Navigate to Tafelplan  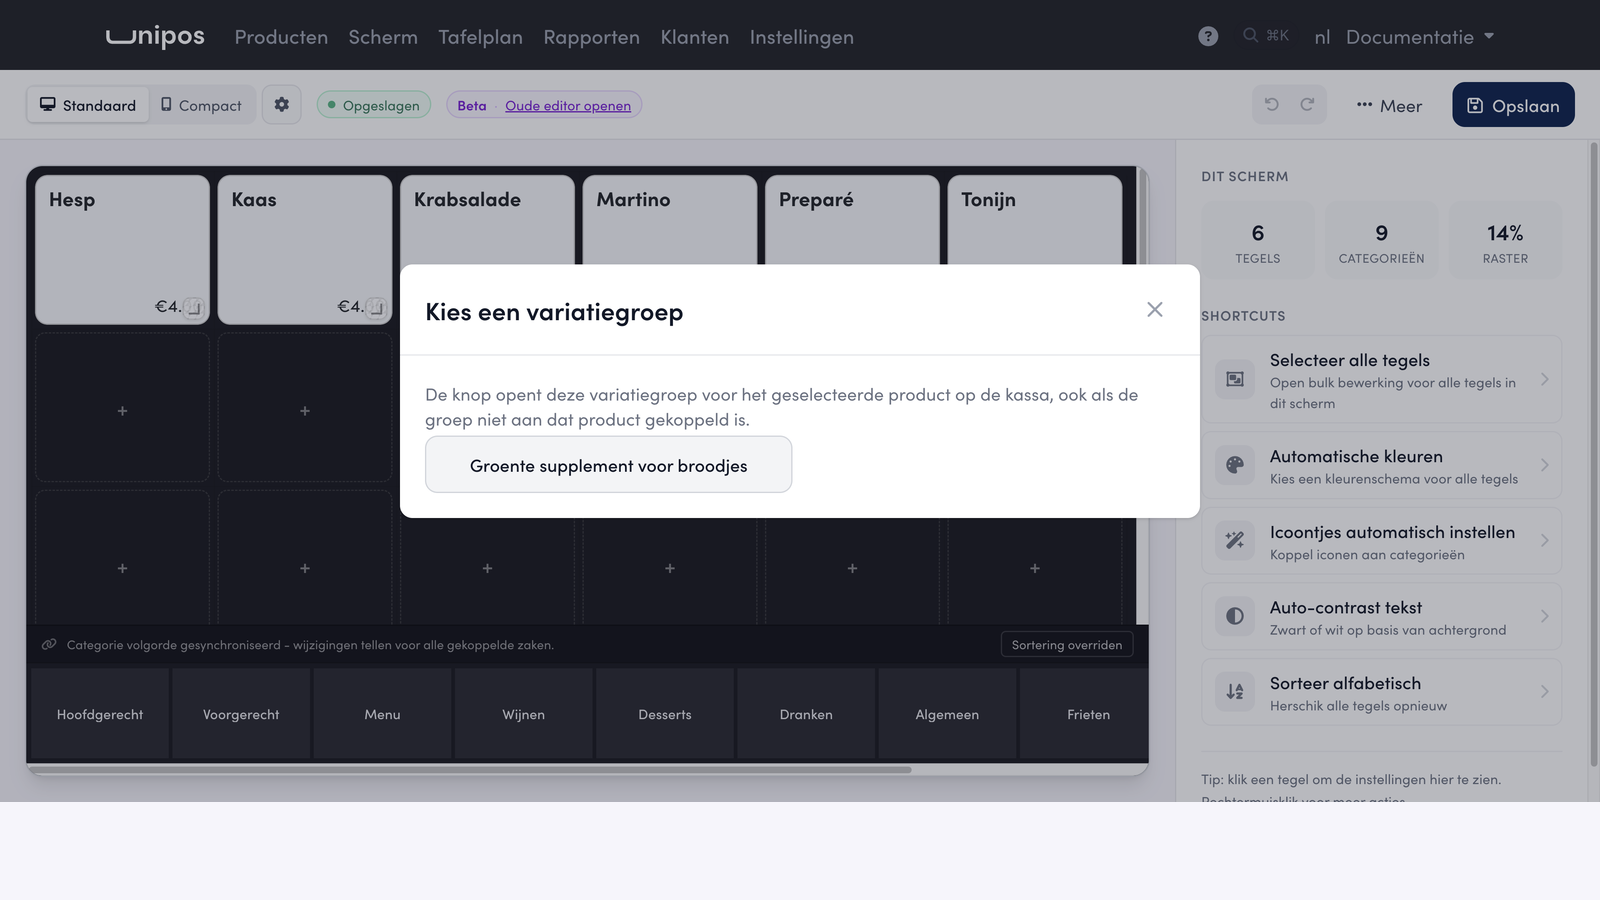tap(480, 37)
